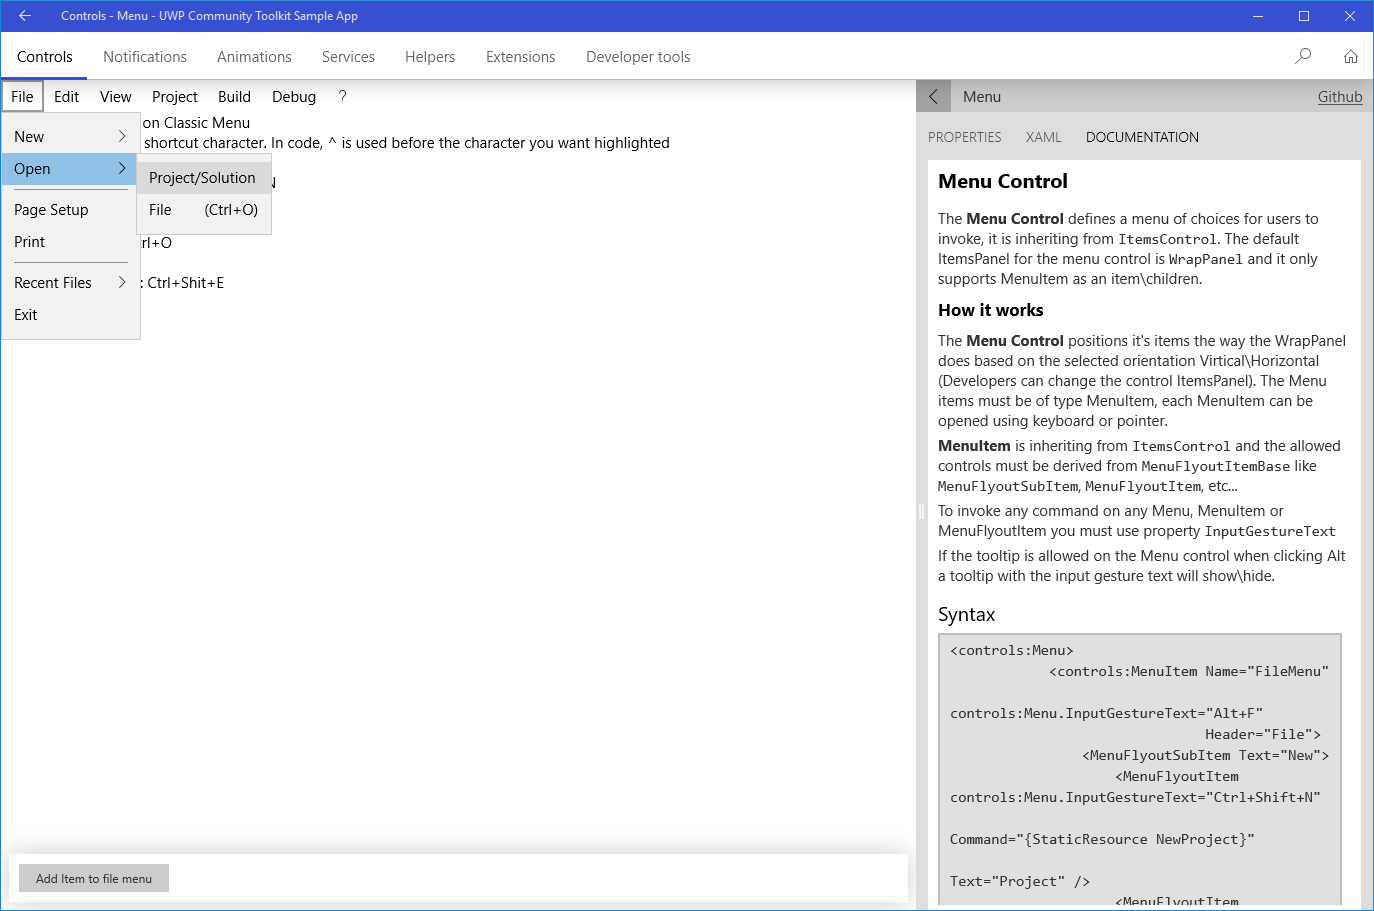The image size is (1374, 911).
Task: Open the Github link
Action: [1340, 96]
